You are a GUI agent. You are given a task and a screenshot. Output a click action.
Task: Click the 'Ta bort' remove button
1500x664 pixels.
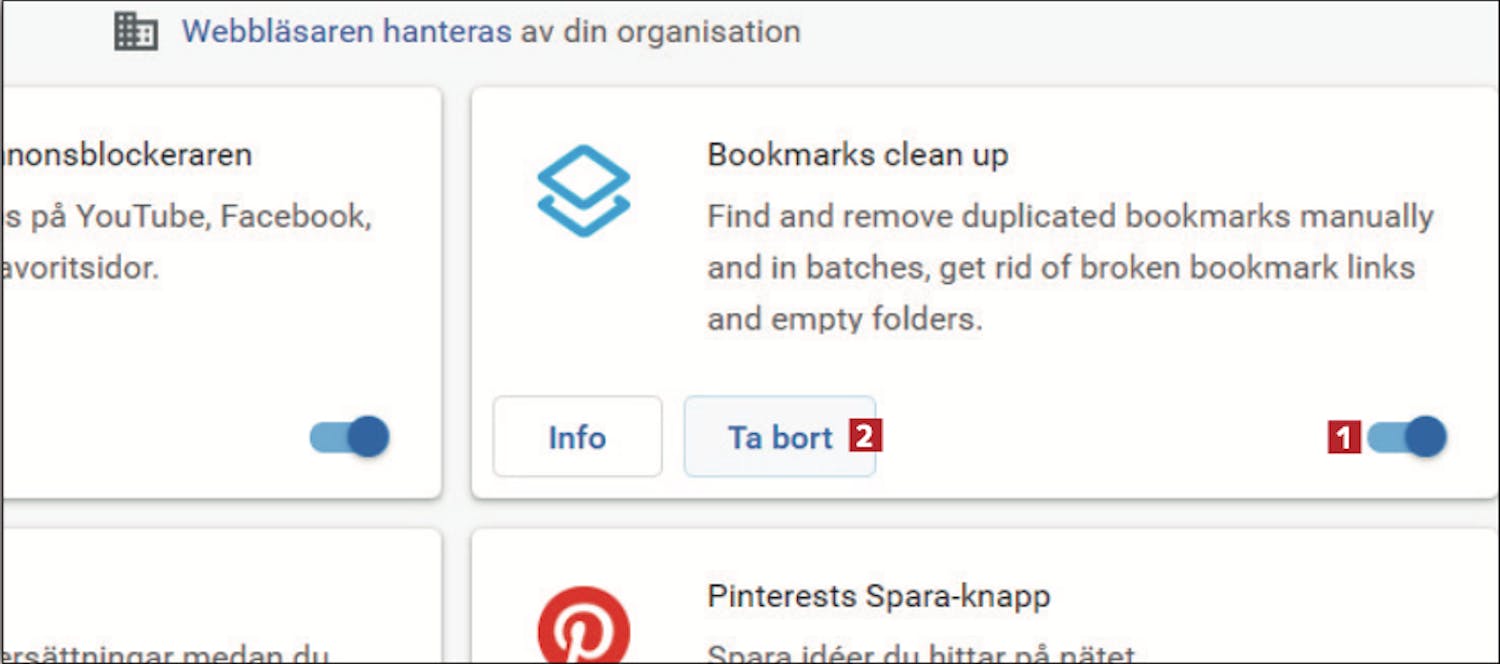780,437
